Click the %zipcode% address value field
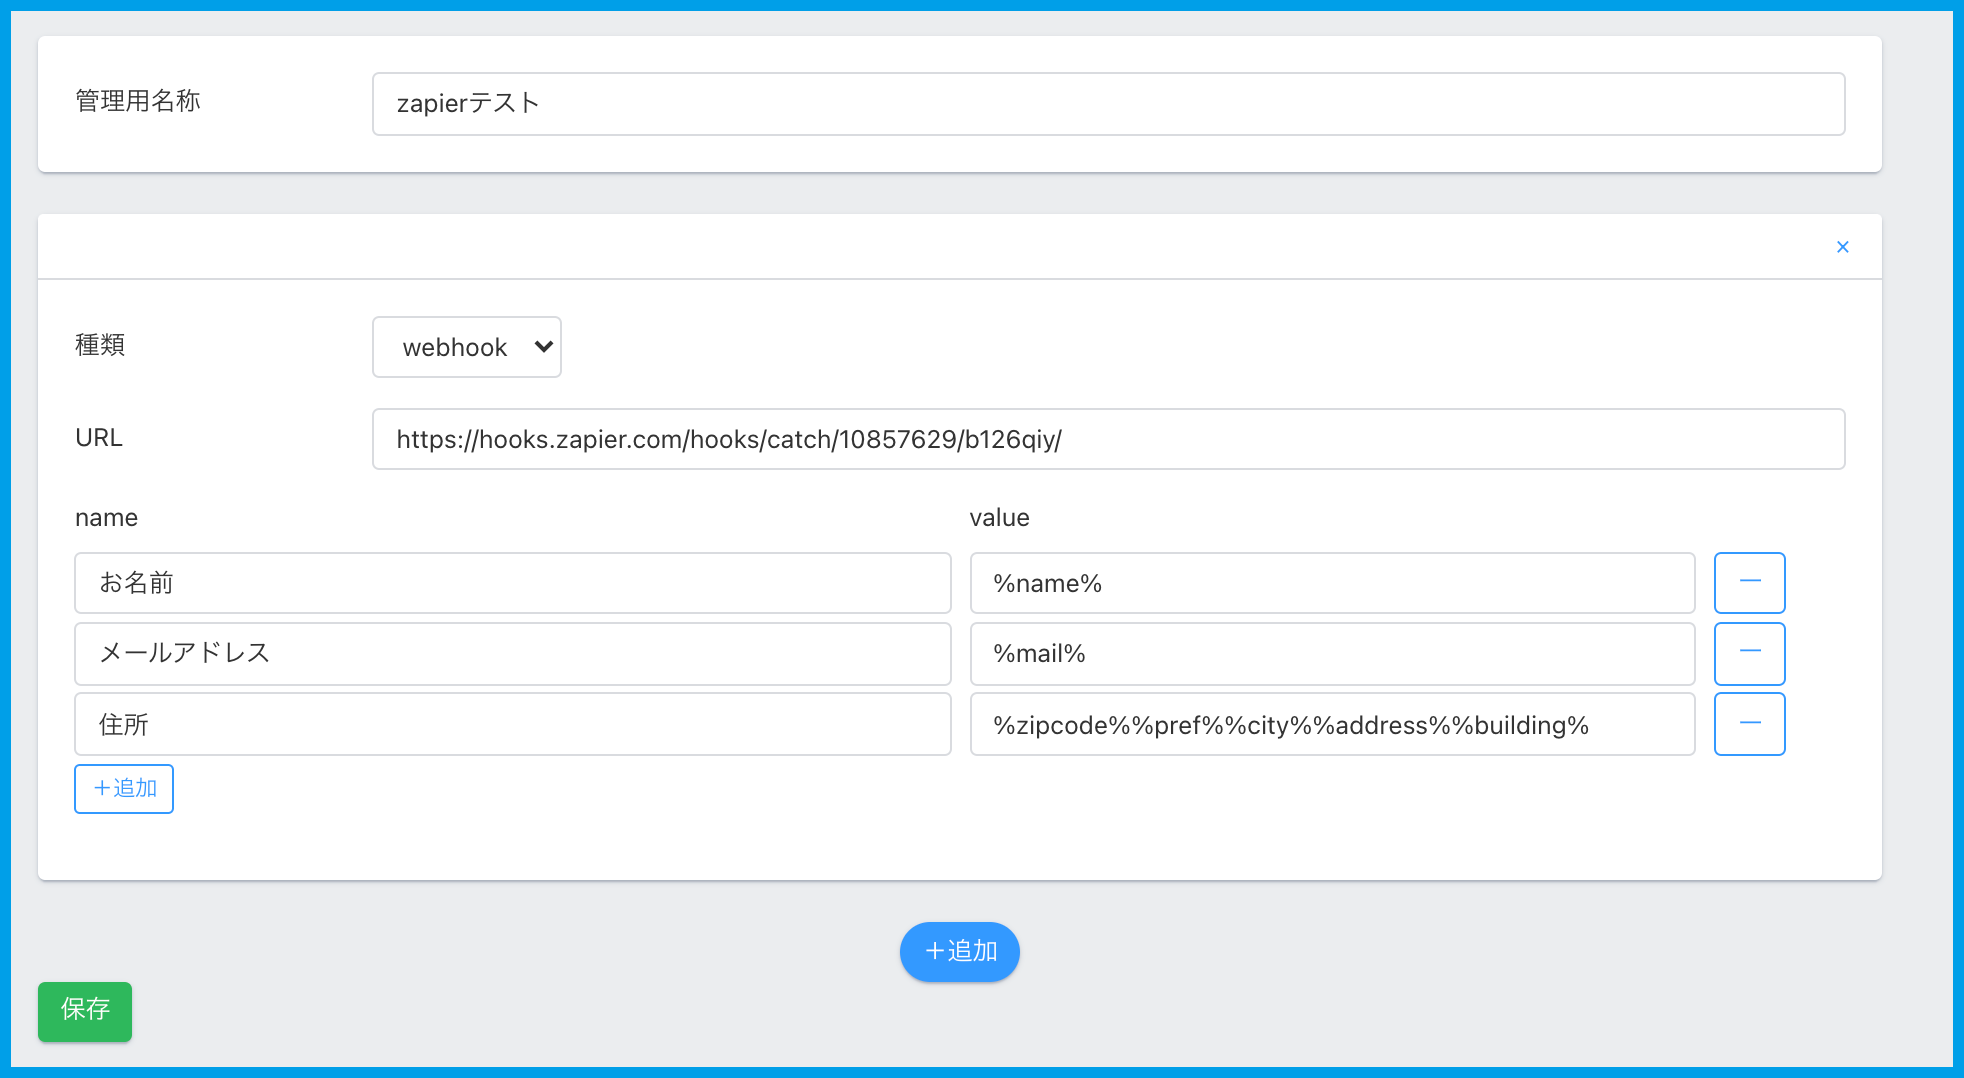Image resolution: width=1964 pixels, height=1078 pixels. 1332,724
